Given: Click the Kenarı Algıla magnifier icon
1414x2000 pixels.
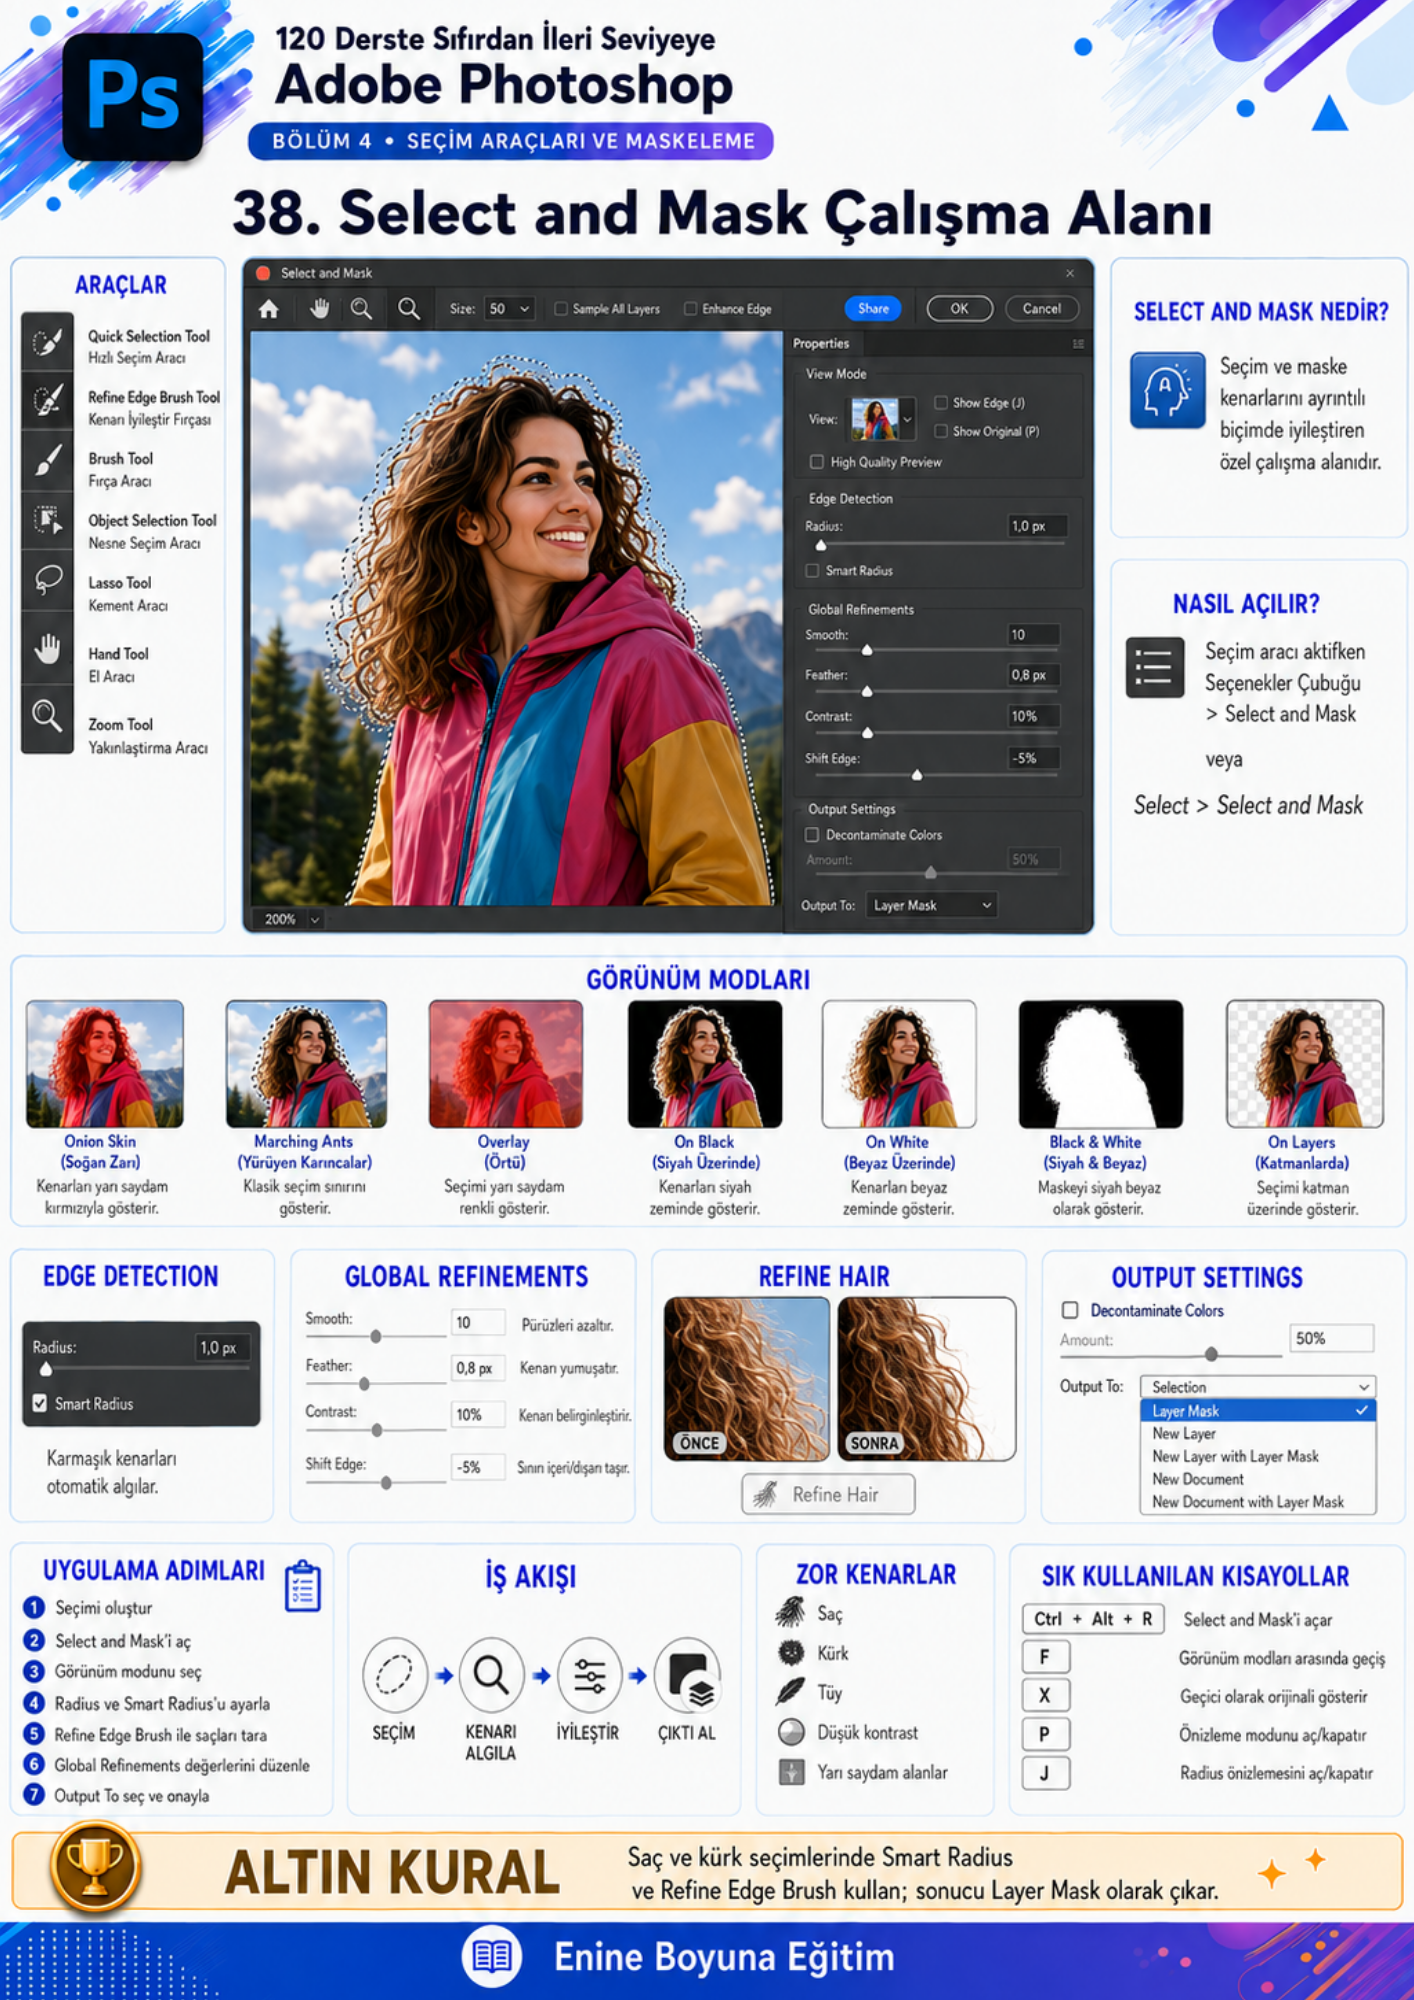Looking at the screenshot, I should pos(491,1675).
